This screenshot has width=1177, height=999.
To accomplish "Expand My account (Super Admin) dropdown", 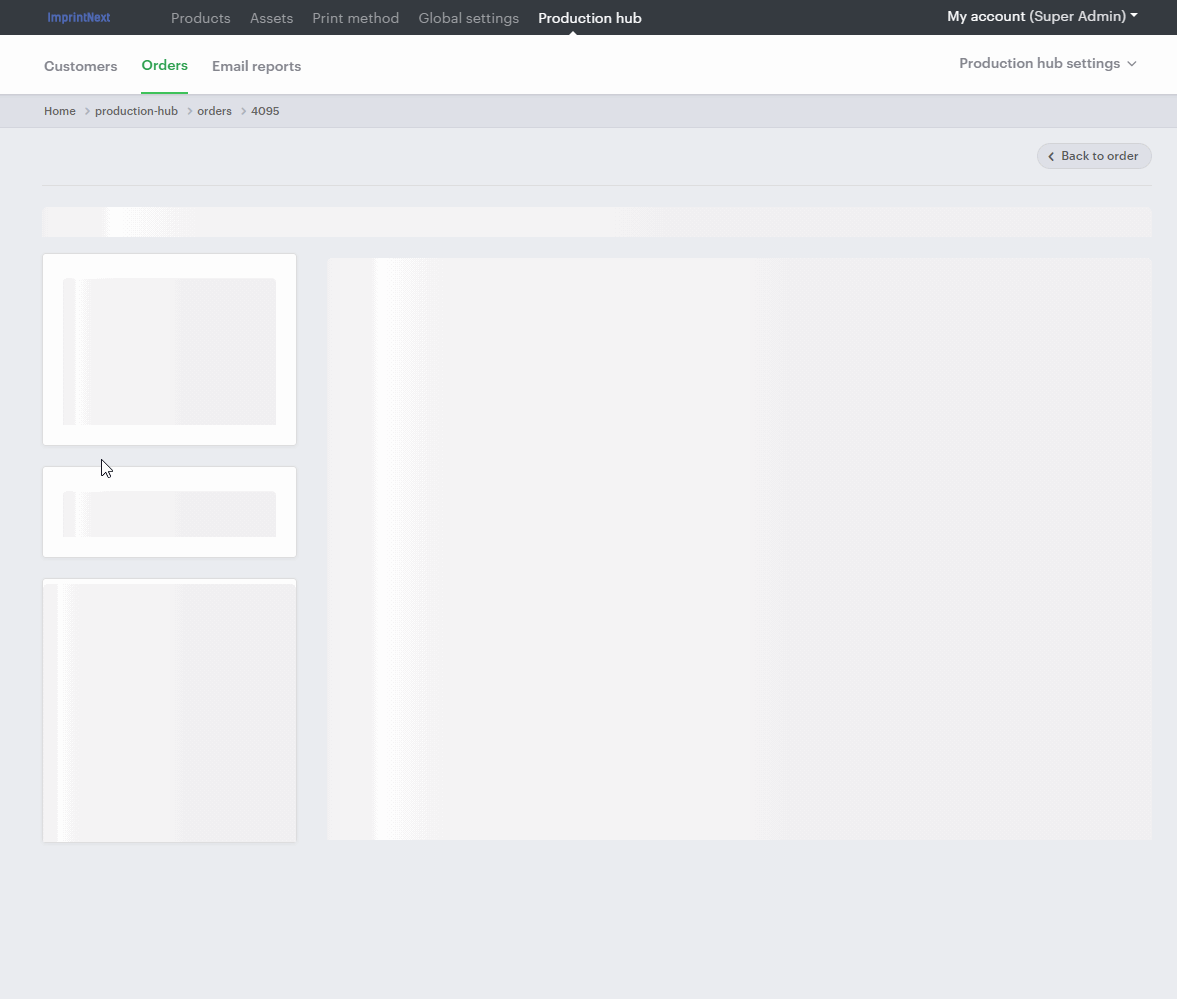I will point(1041,16).
